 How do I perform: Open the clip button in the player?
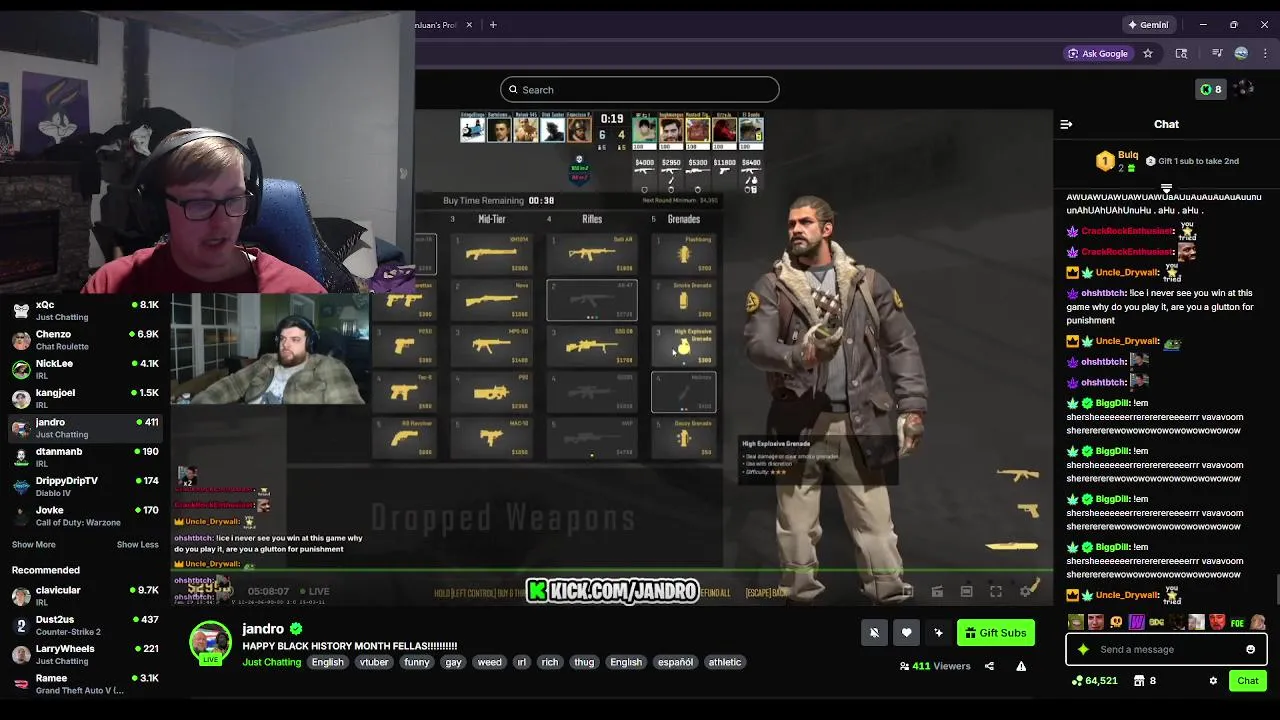pos(937,591)
